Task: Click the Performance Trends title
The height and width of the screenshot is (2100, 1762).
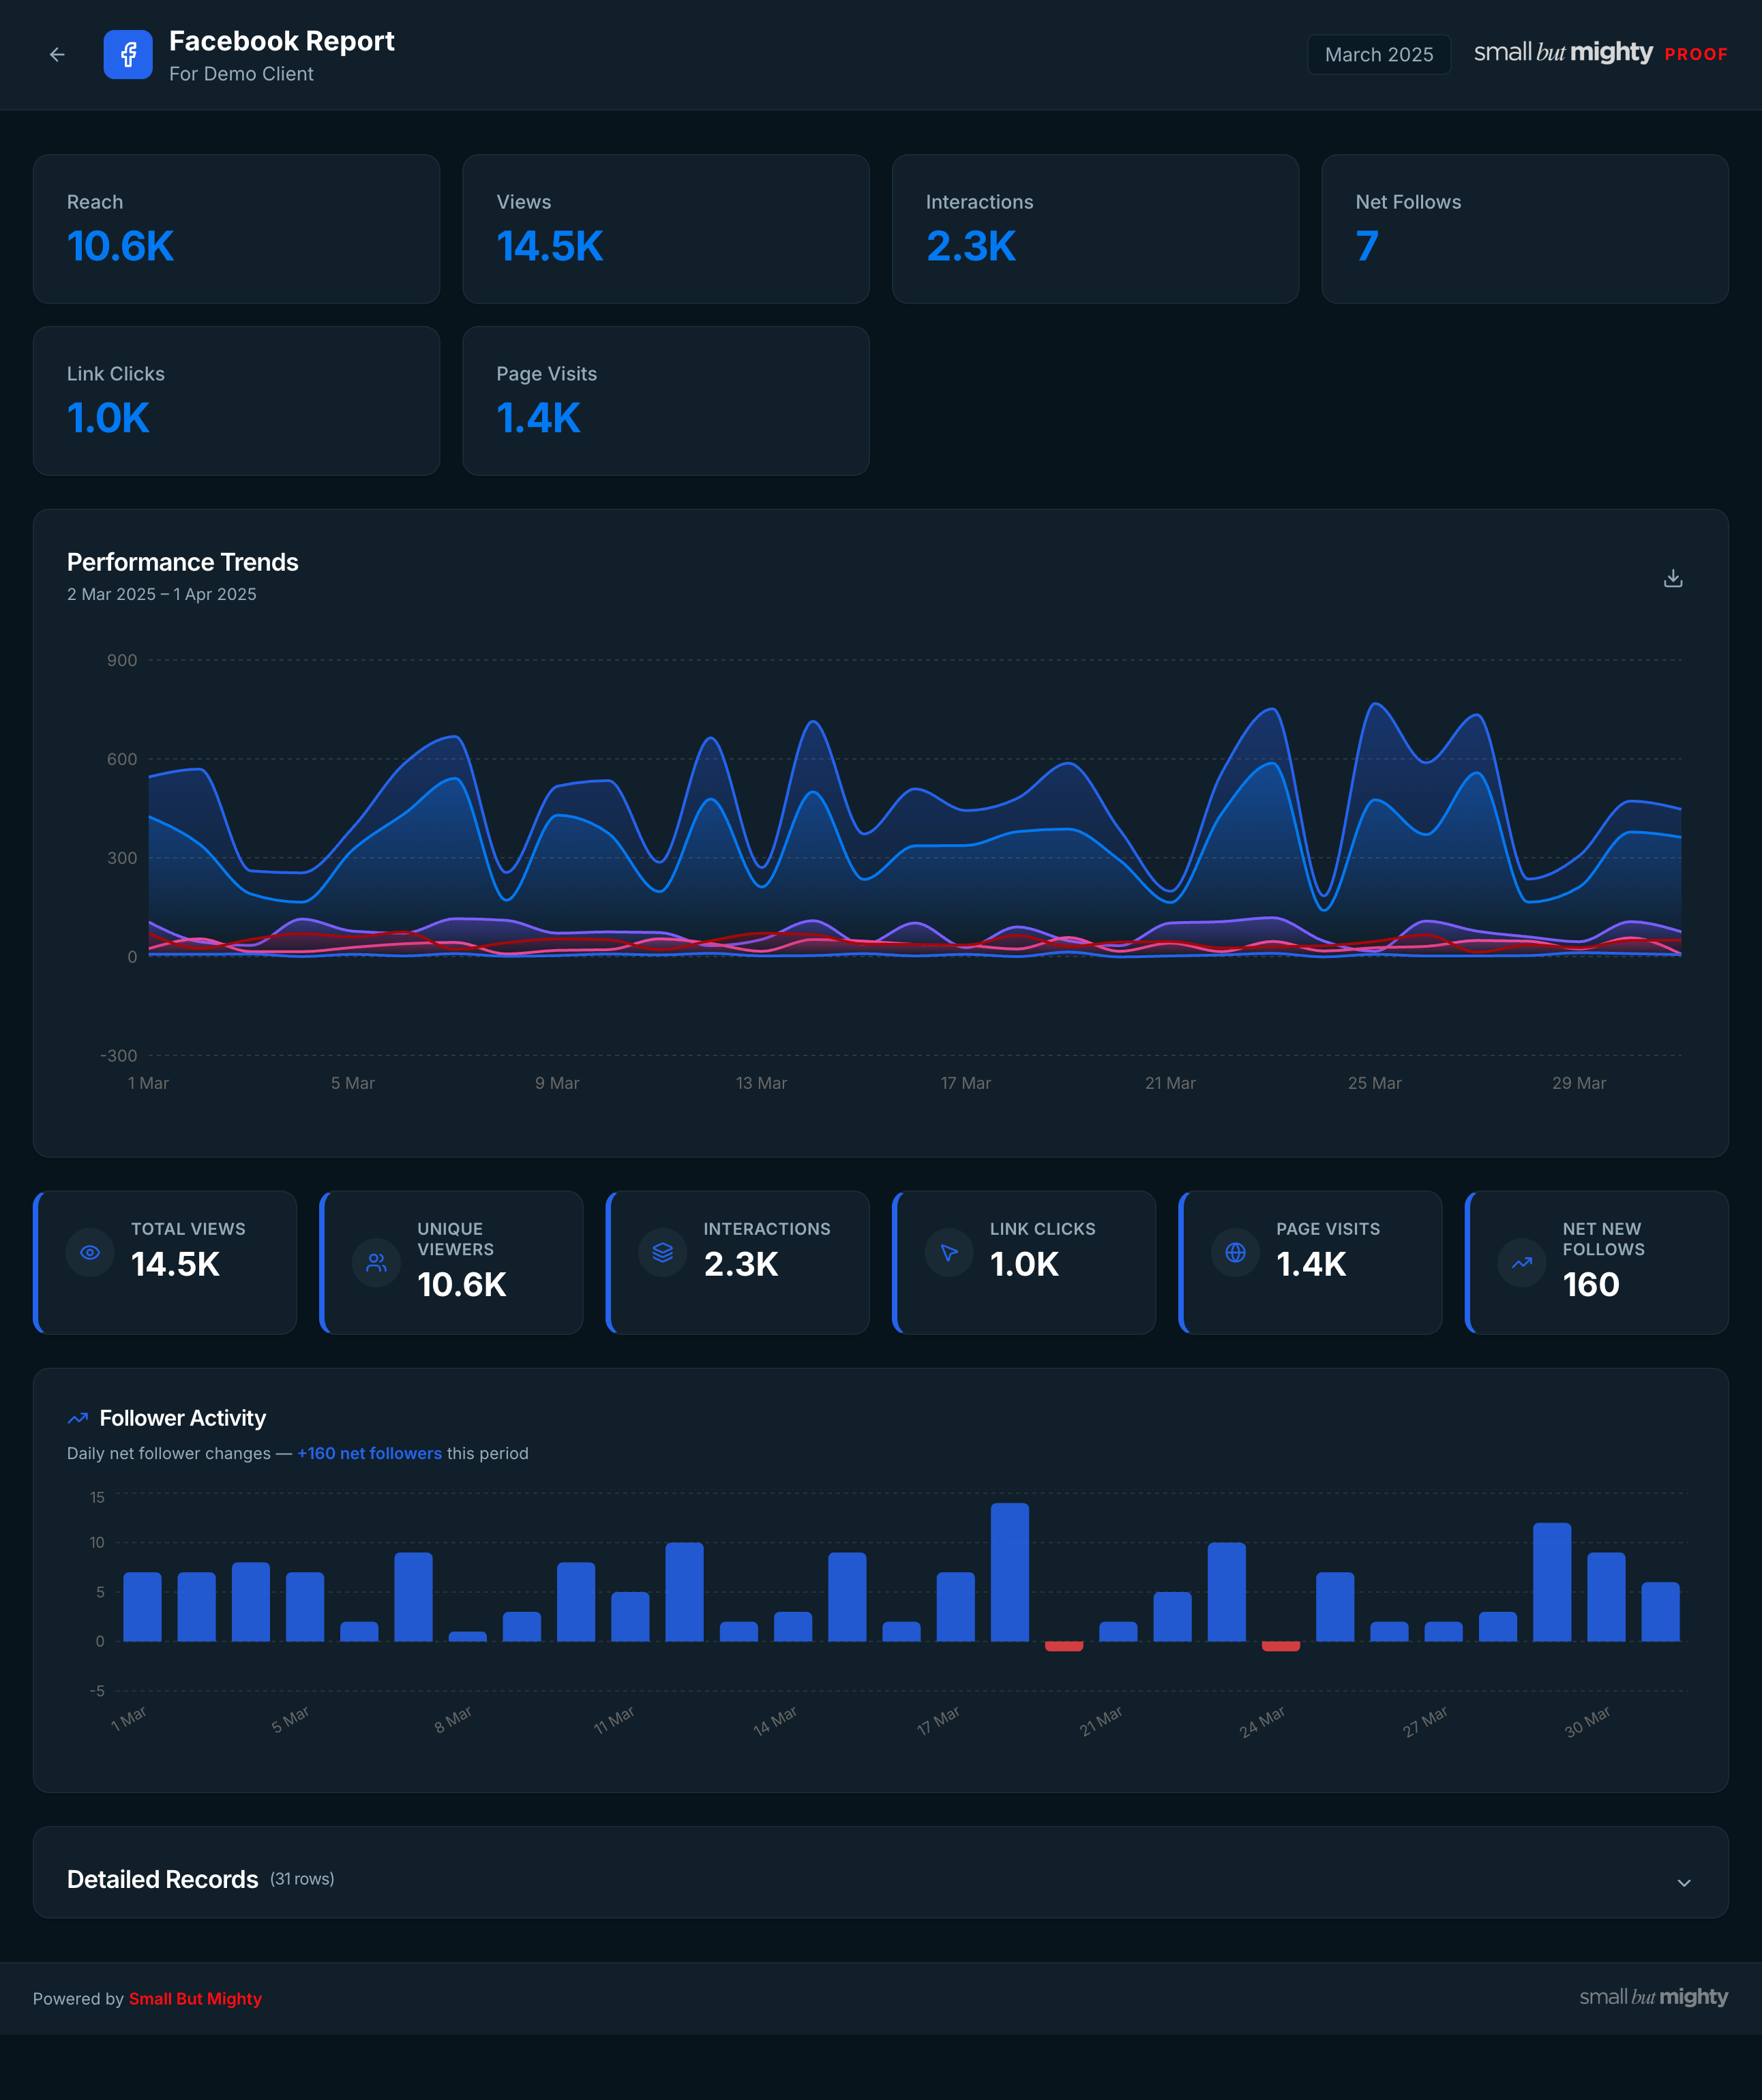Action: pos(183,562)
